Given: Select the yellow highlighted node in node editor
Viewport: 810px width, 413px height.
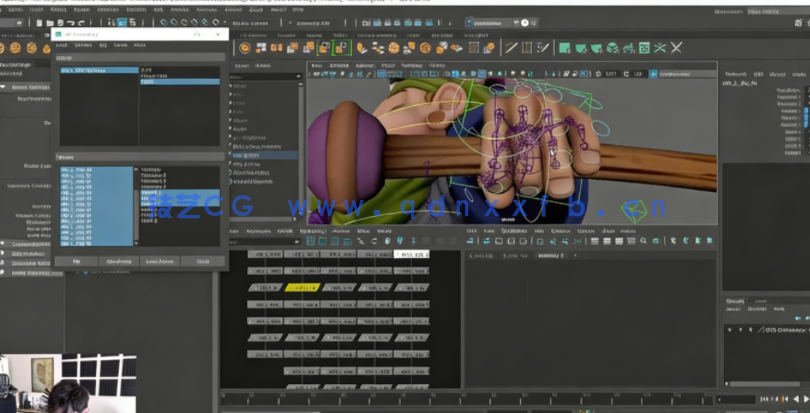Looking at the screenshot, I should 302,287.
